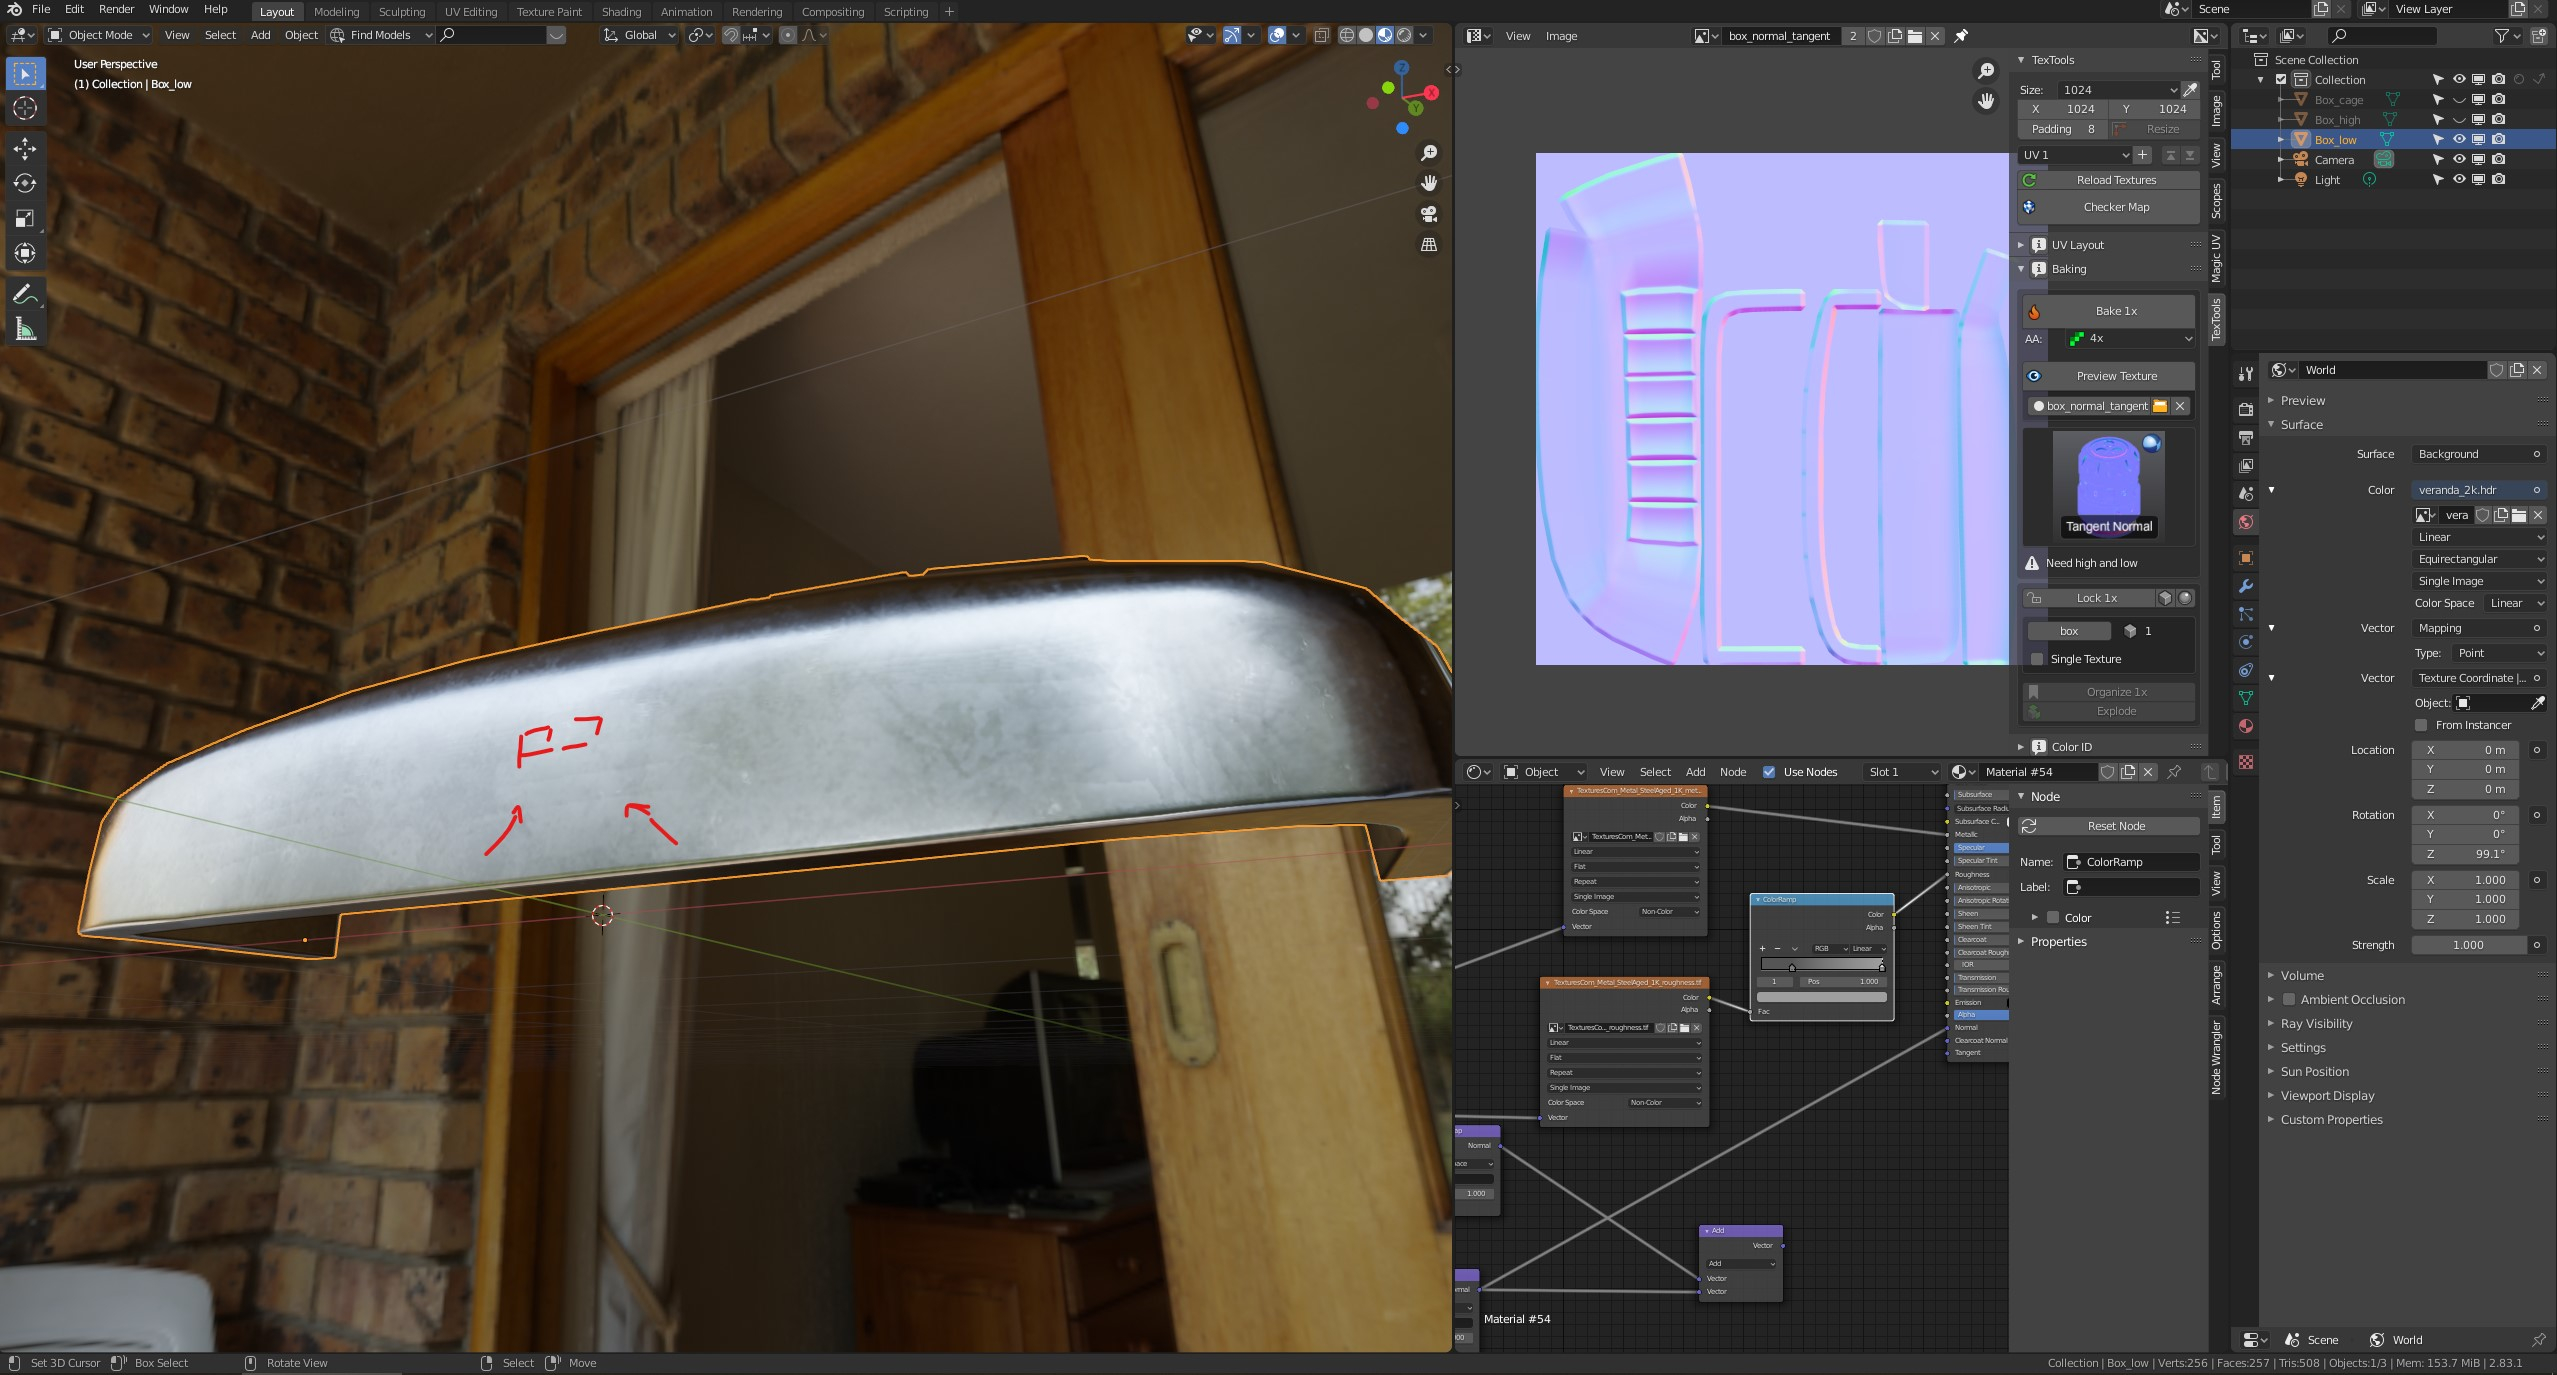Click the Lock 1x button

[x=2088, y=598]
